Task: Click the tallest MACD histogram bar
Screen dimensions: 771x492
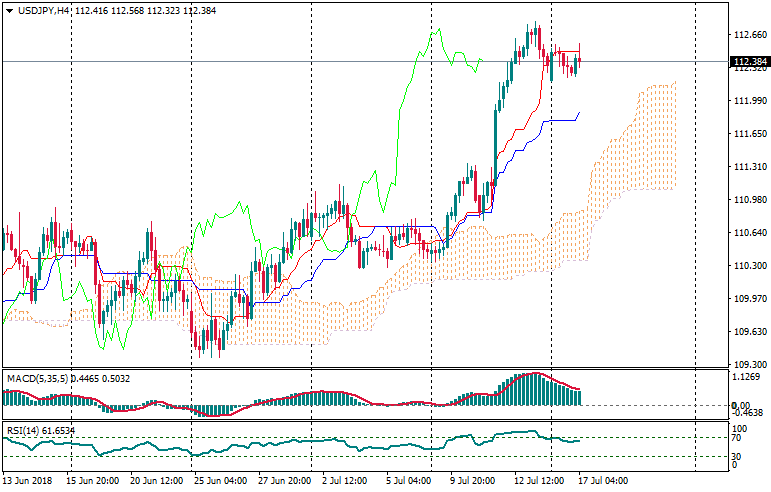Action: (532, 389)
